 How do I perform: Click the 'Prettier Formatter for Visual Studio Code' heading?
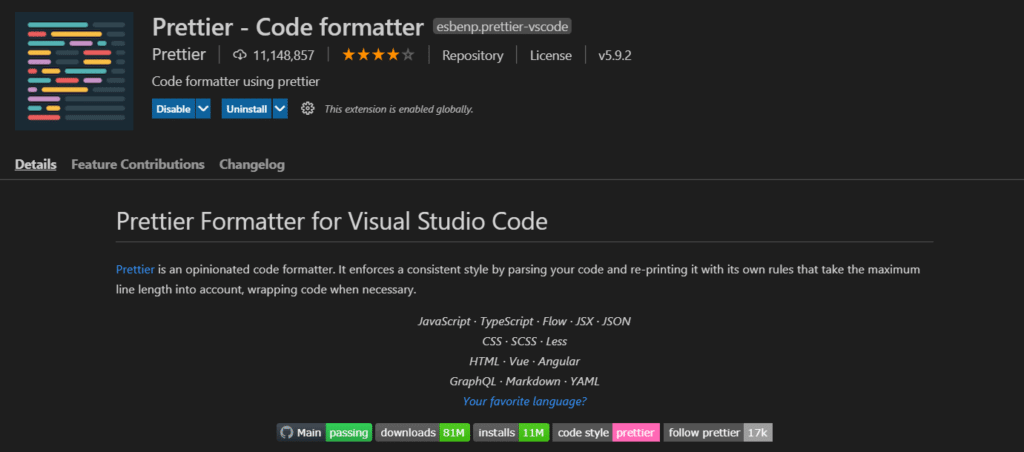click(x=332, y=221)
